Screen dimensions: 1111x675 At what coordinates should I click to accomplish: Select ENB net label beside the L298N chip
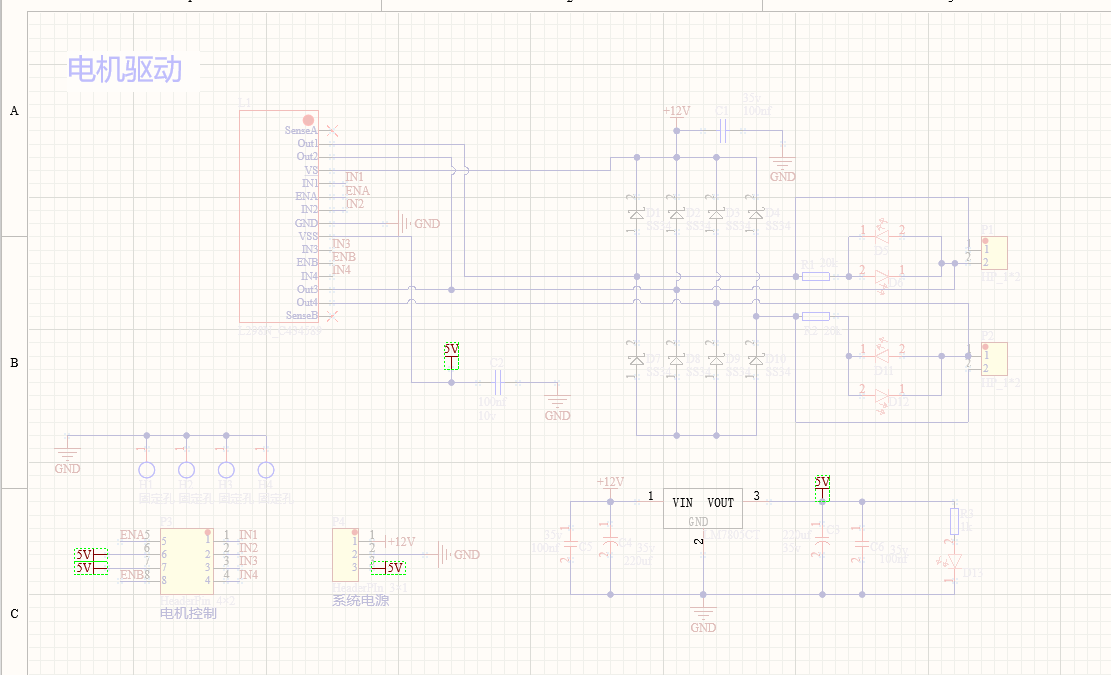(344, 256)
